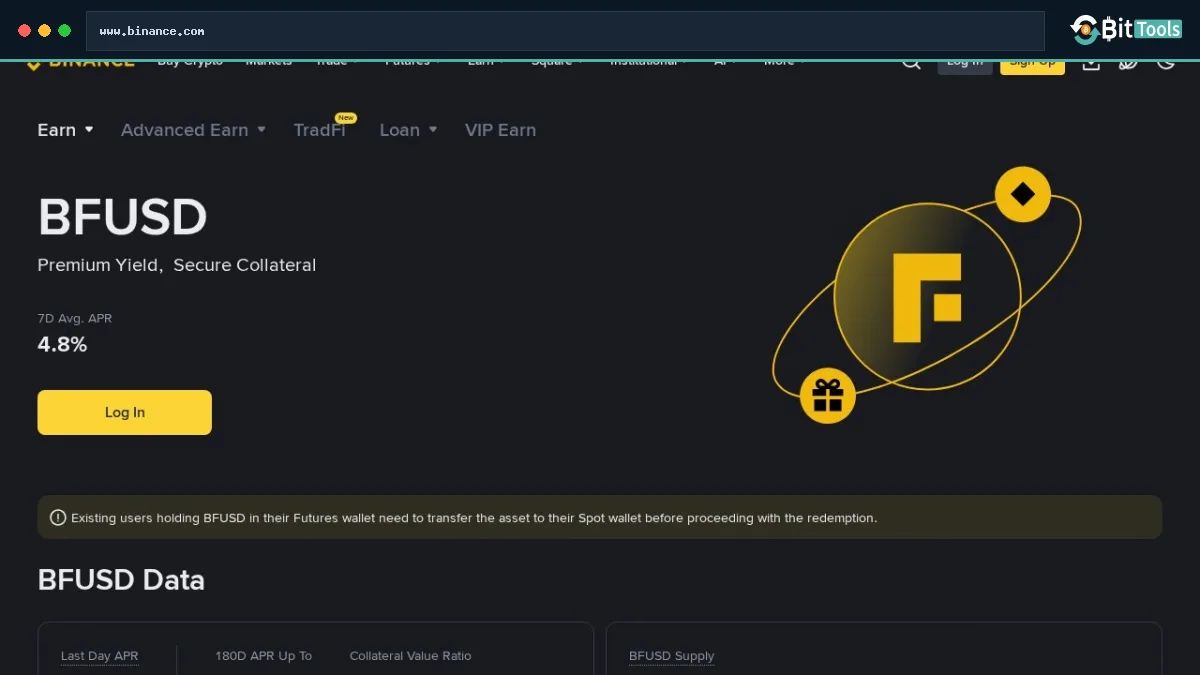Click the BFUSD Supply underlined label

[671, 656]
